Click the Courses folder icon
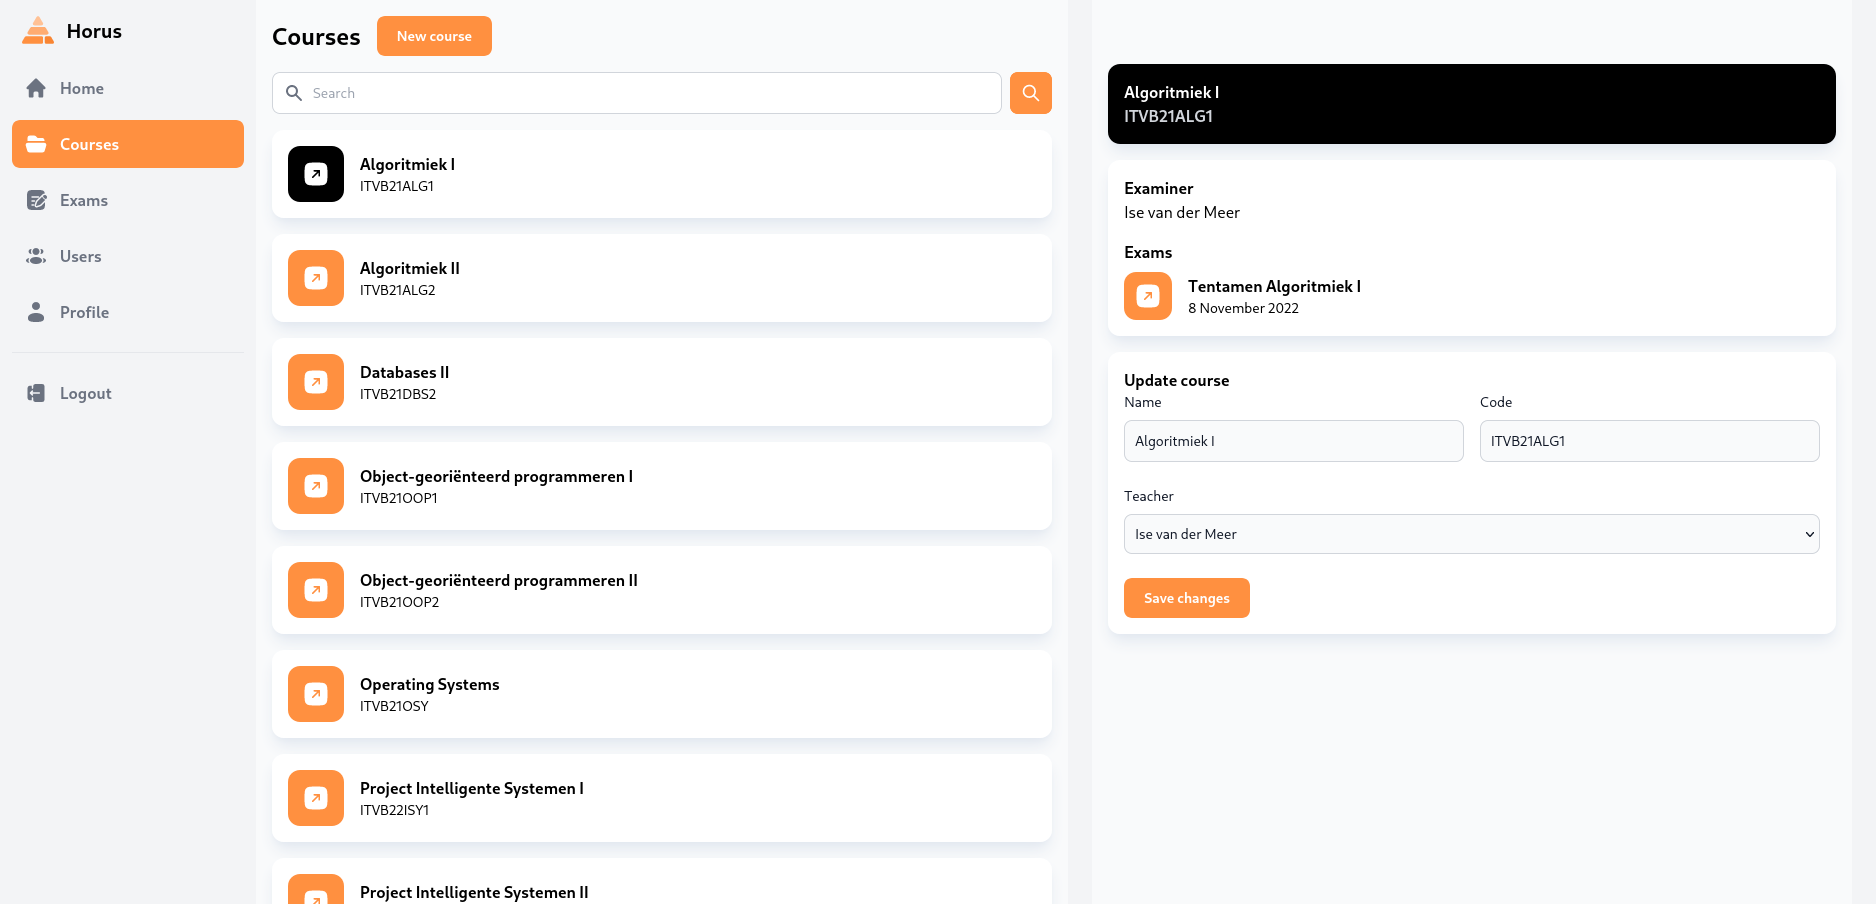 click(x=36, y=144)
